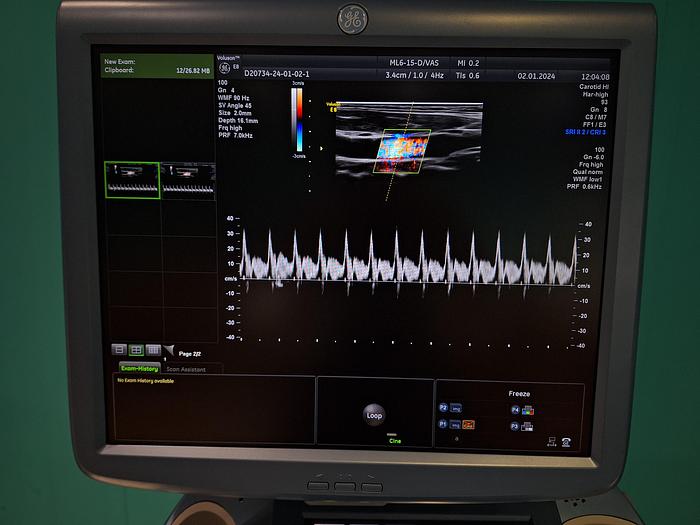Click the round Loop button

374,415
